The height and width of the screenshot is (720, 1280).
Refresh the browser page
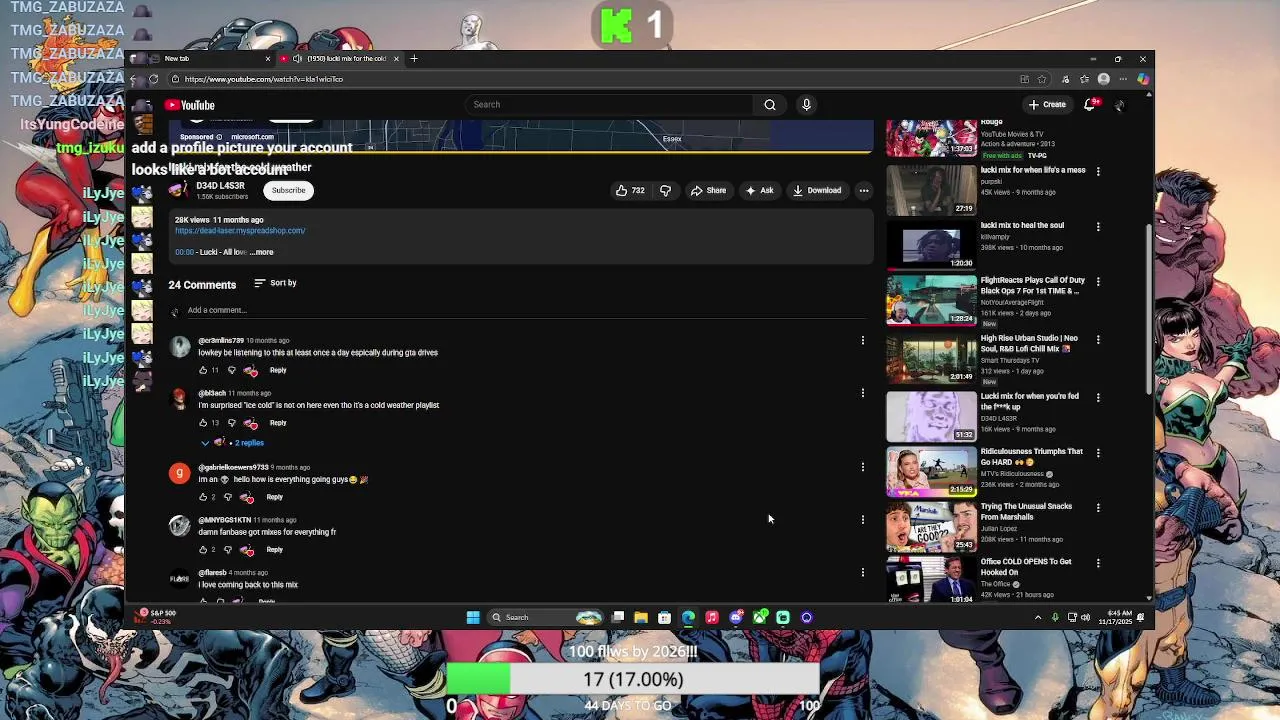(x=153, y=79)
